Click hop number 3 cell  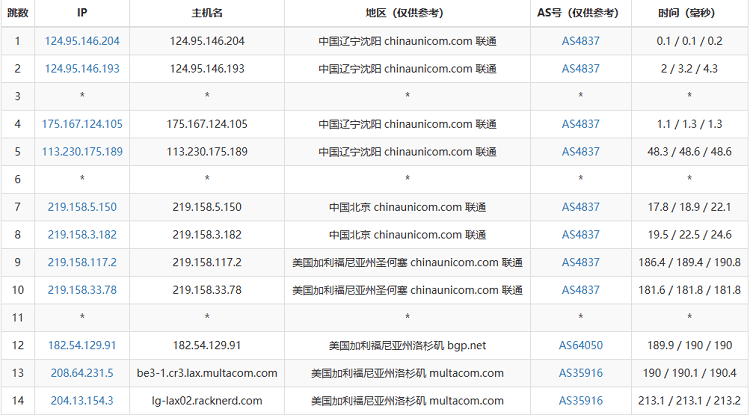tap(18, 97)
